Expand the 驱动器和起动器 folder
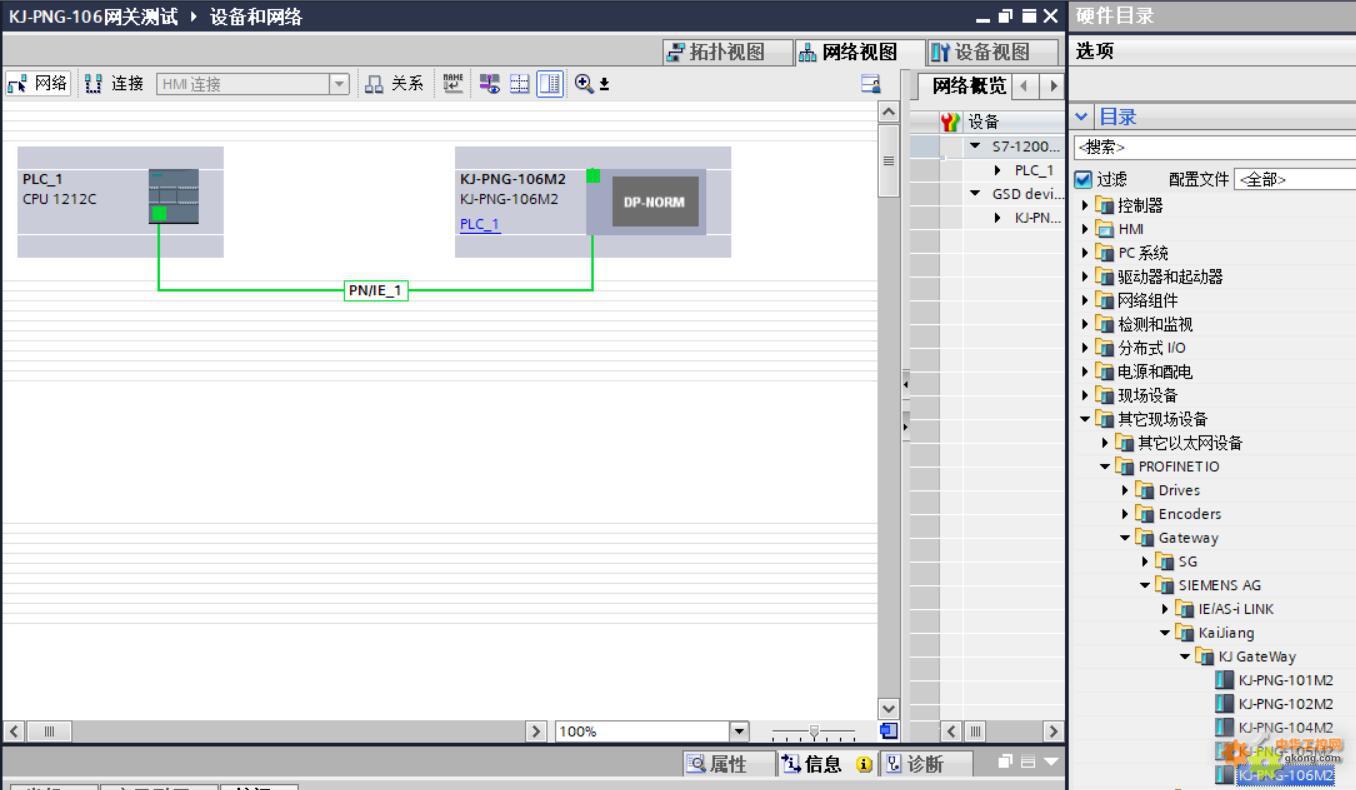Viewport: 1356px width, 790px height. click(1087, 277)
